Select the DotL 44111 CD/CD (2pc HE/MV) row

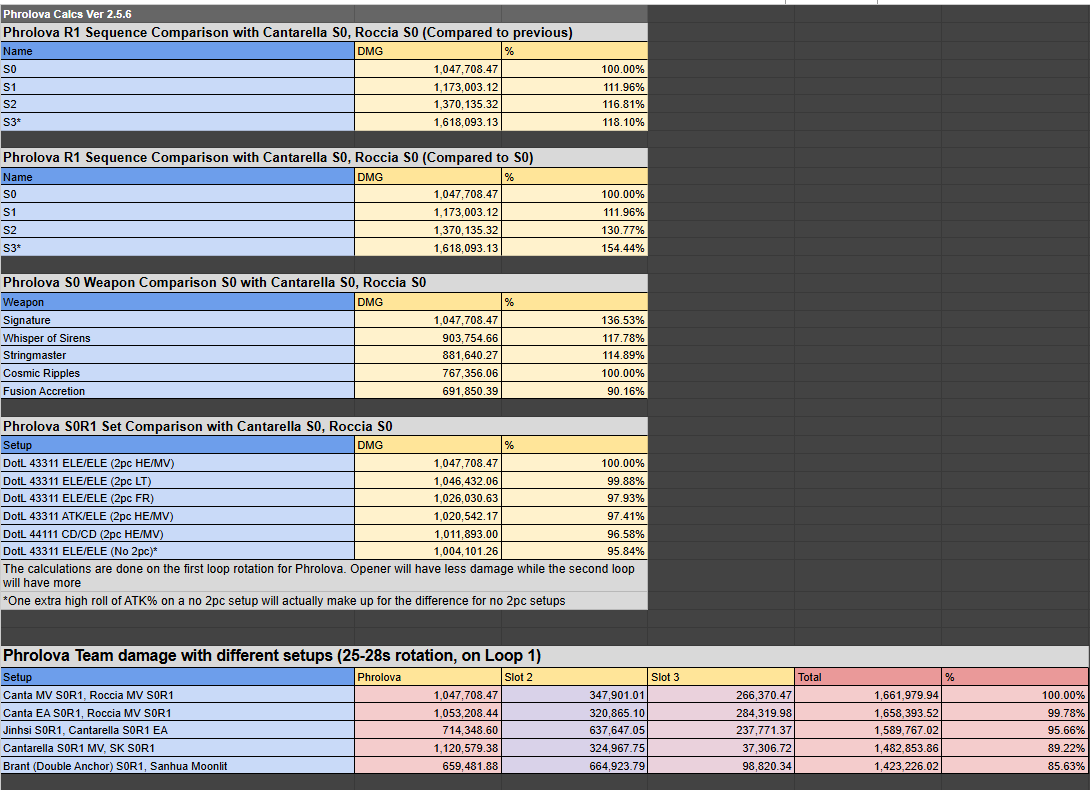(177, 535)
